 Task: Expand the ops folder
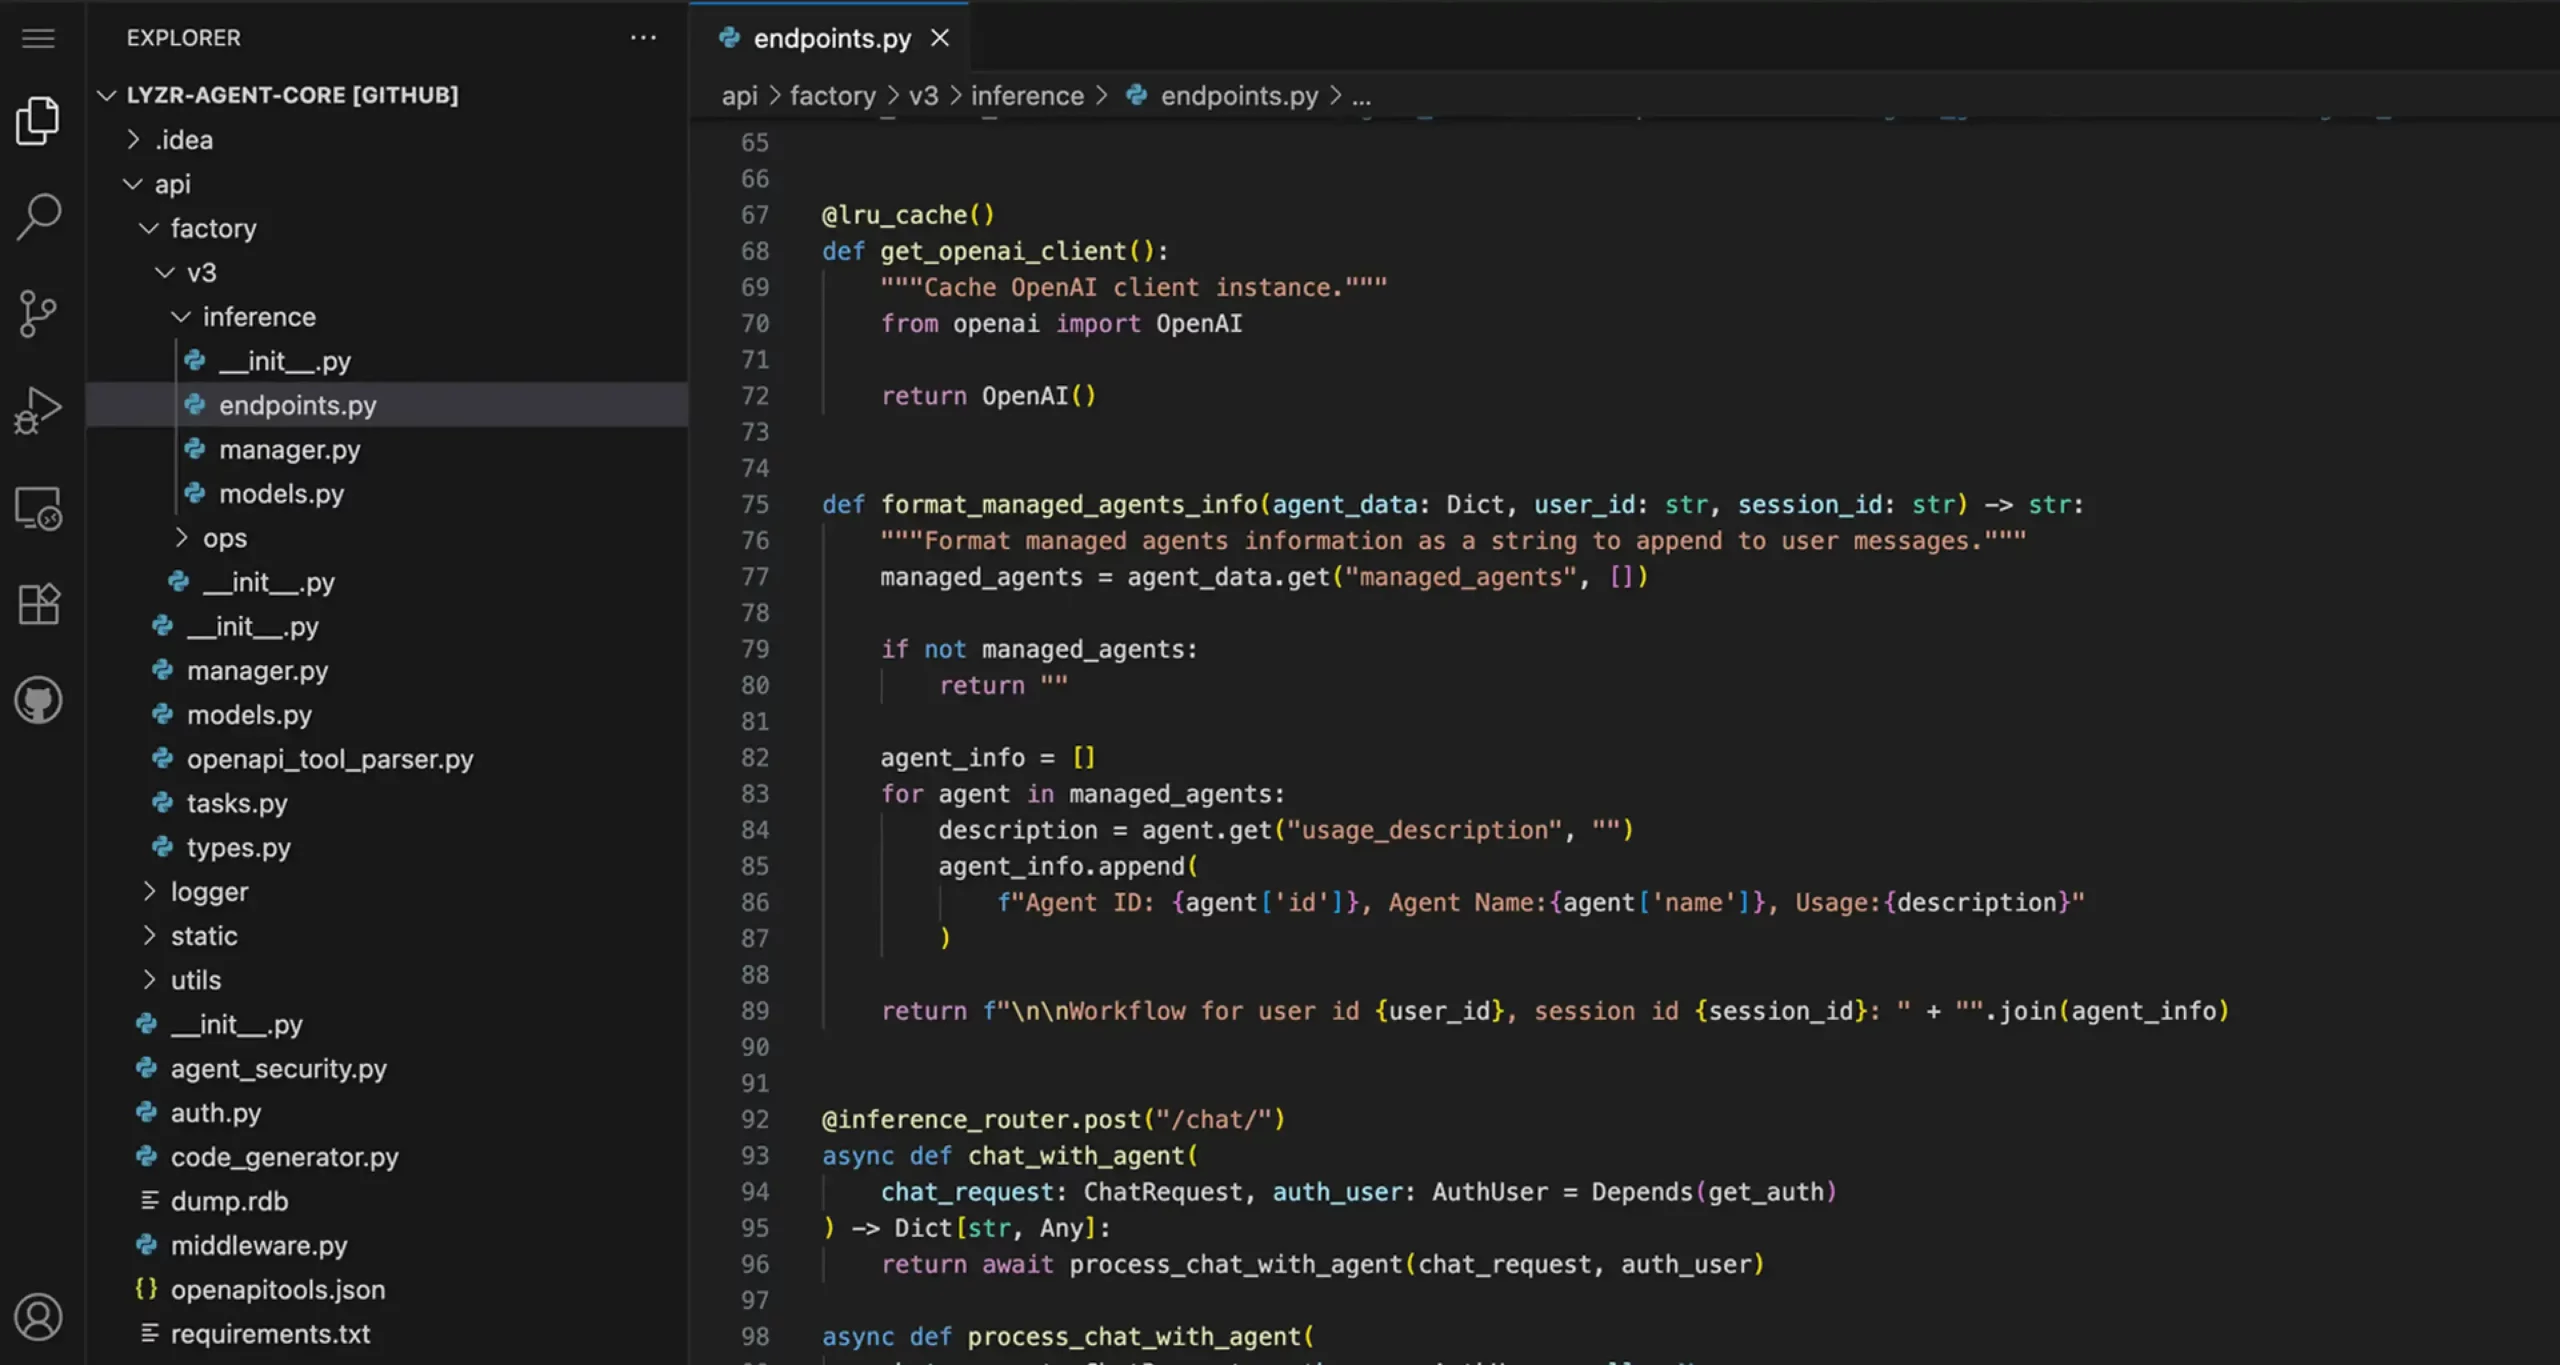coord(224,538)
